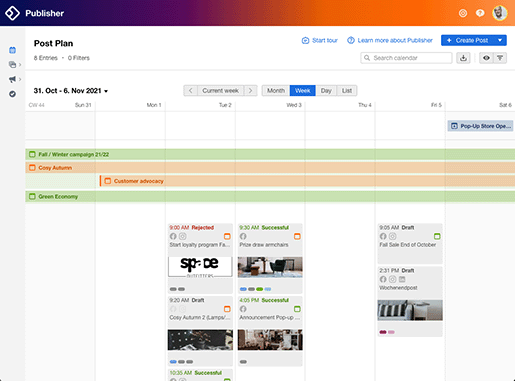
Task: Open the filter icon next to search
Action: point(500,58)
